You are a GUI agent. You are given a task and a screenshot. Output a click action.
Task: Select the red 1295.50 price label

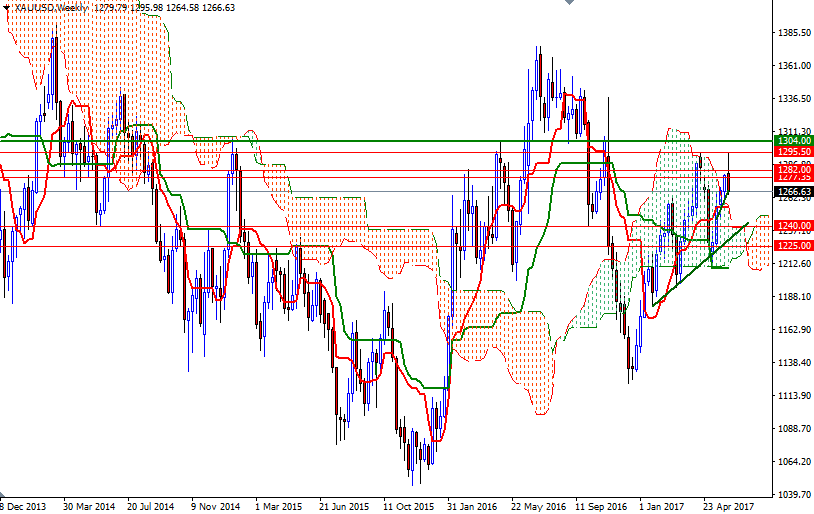tap(793, 152)
